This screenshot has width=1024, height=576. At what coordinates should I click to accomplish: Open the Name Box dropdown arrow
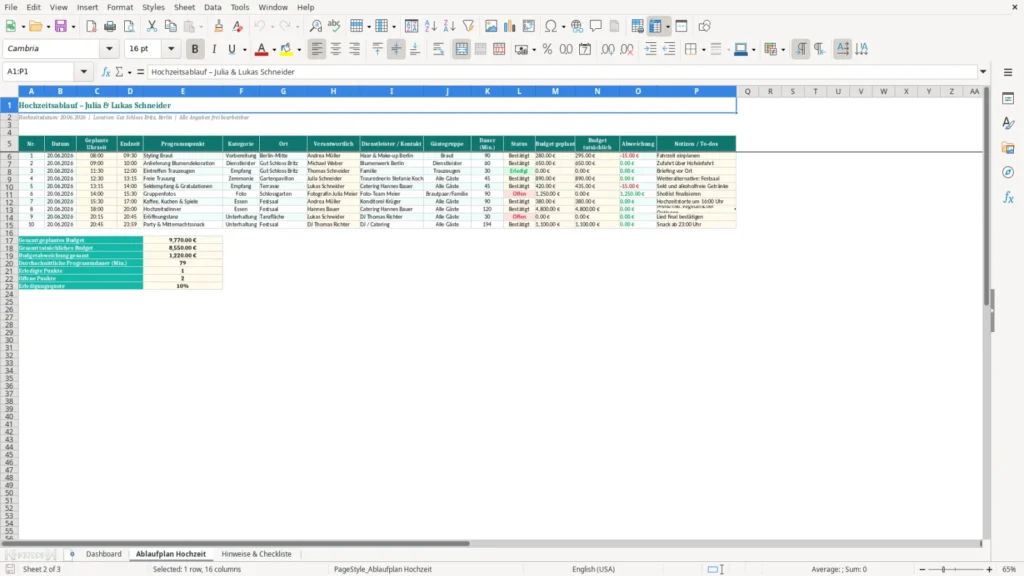click(x=84, y=72)
